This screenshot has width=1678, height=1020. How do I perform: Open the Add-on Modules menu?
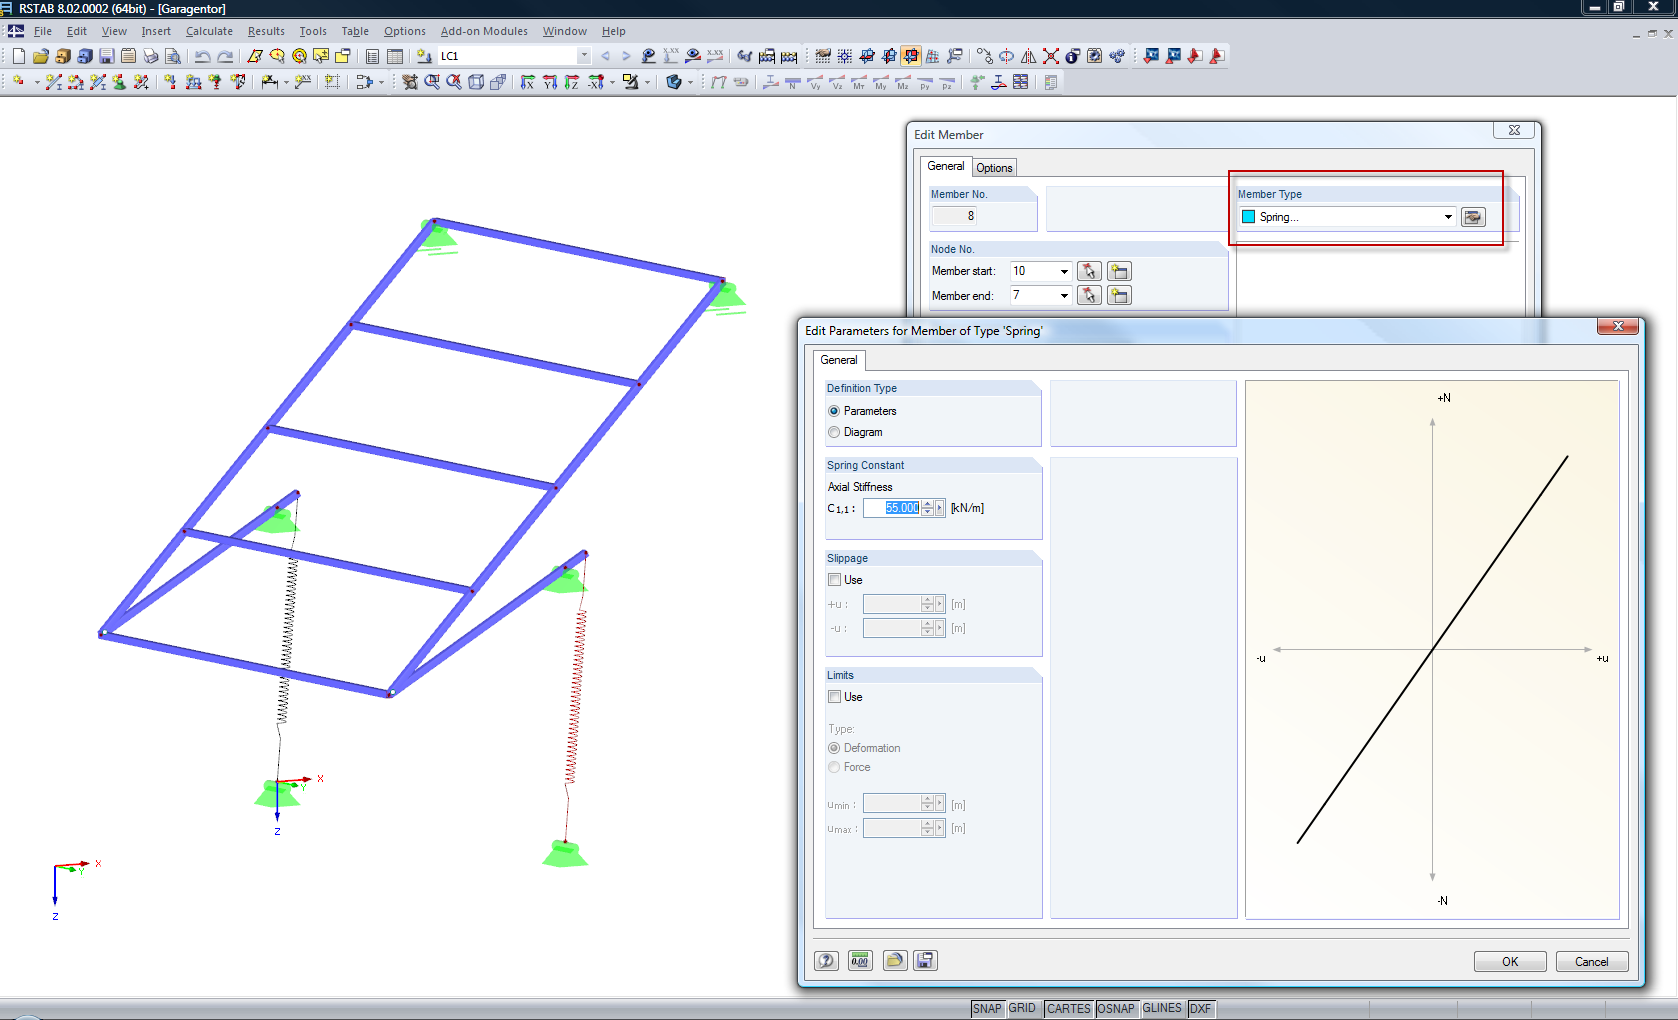[x=484, y=31]
